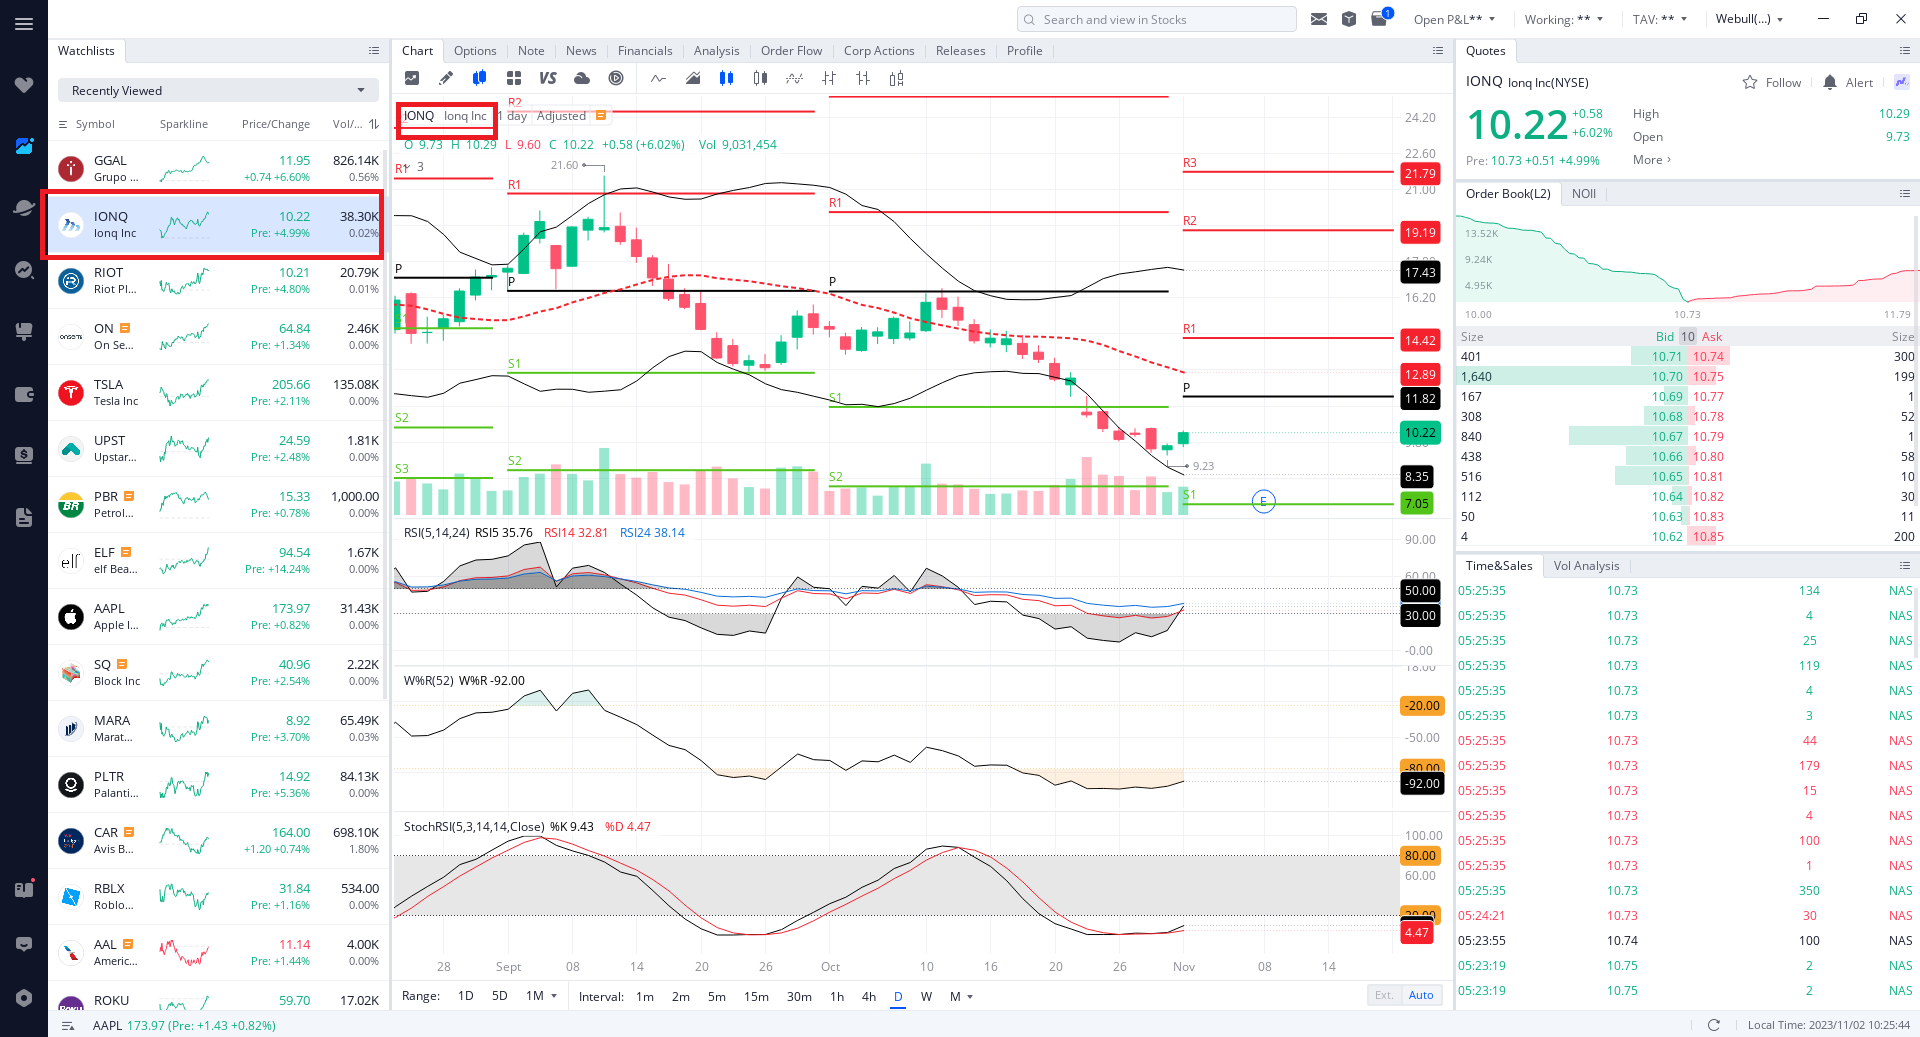Image resolution: width=1920 pixels, height=1037 pixels.
Task: Open the cube icon in the top bar
Action: point(1349,19)
